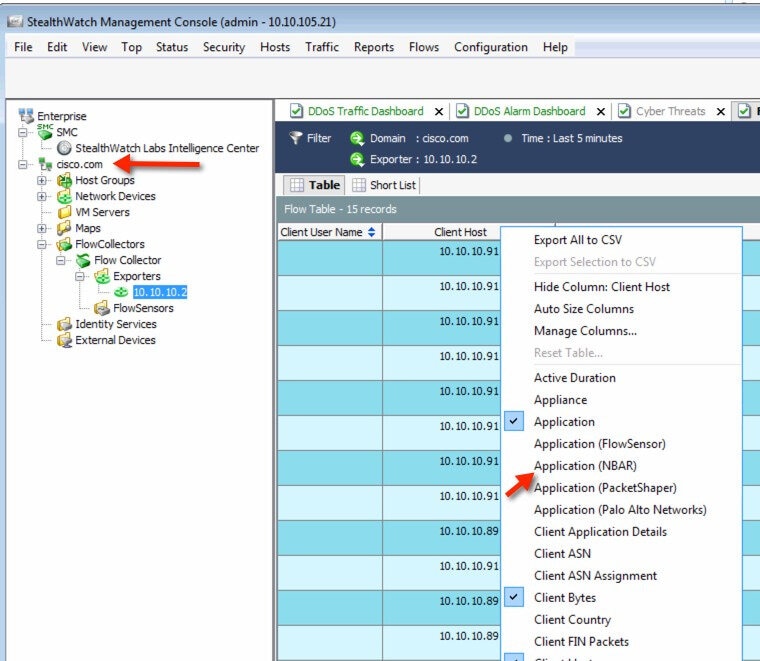Click the Exporters folder icon
This screenshot has height=661, width=760.
click(x=102, y=276)
